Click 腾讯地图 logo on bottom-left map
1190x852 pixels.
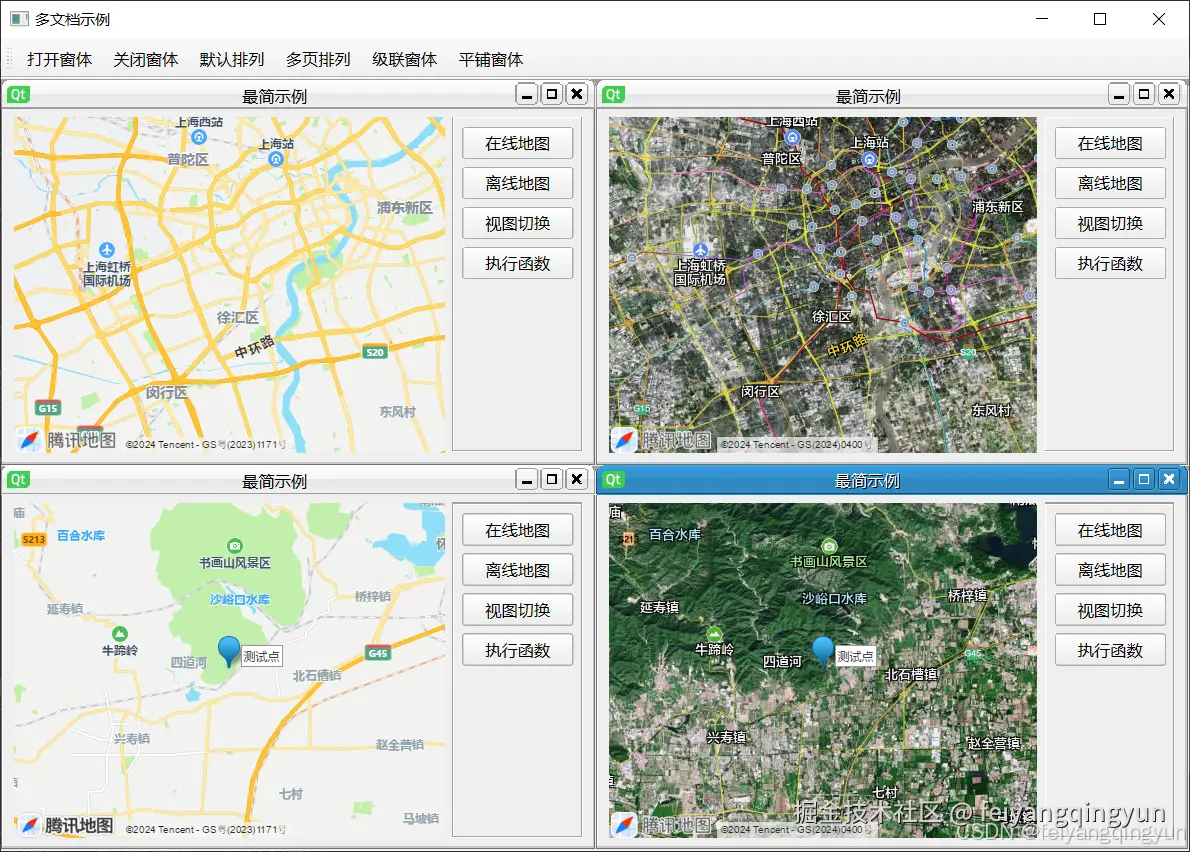(66, 825)
